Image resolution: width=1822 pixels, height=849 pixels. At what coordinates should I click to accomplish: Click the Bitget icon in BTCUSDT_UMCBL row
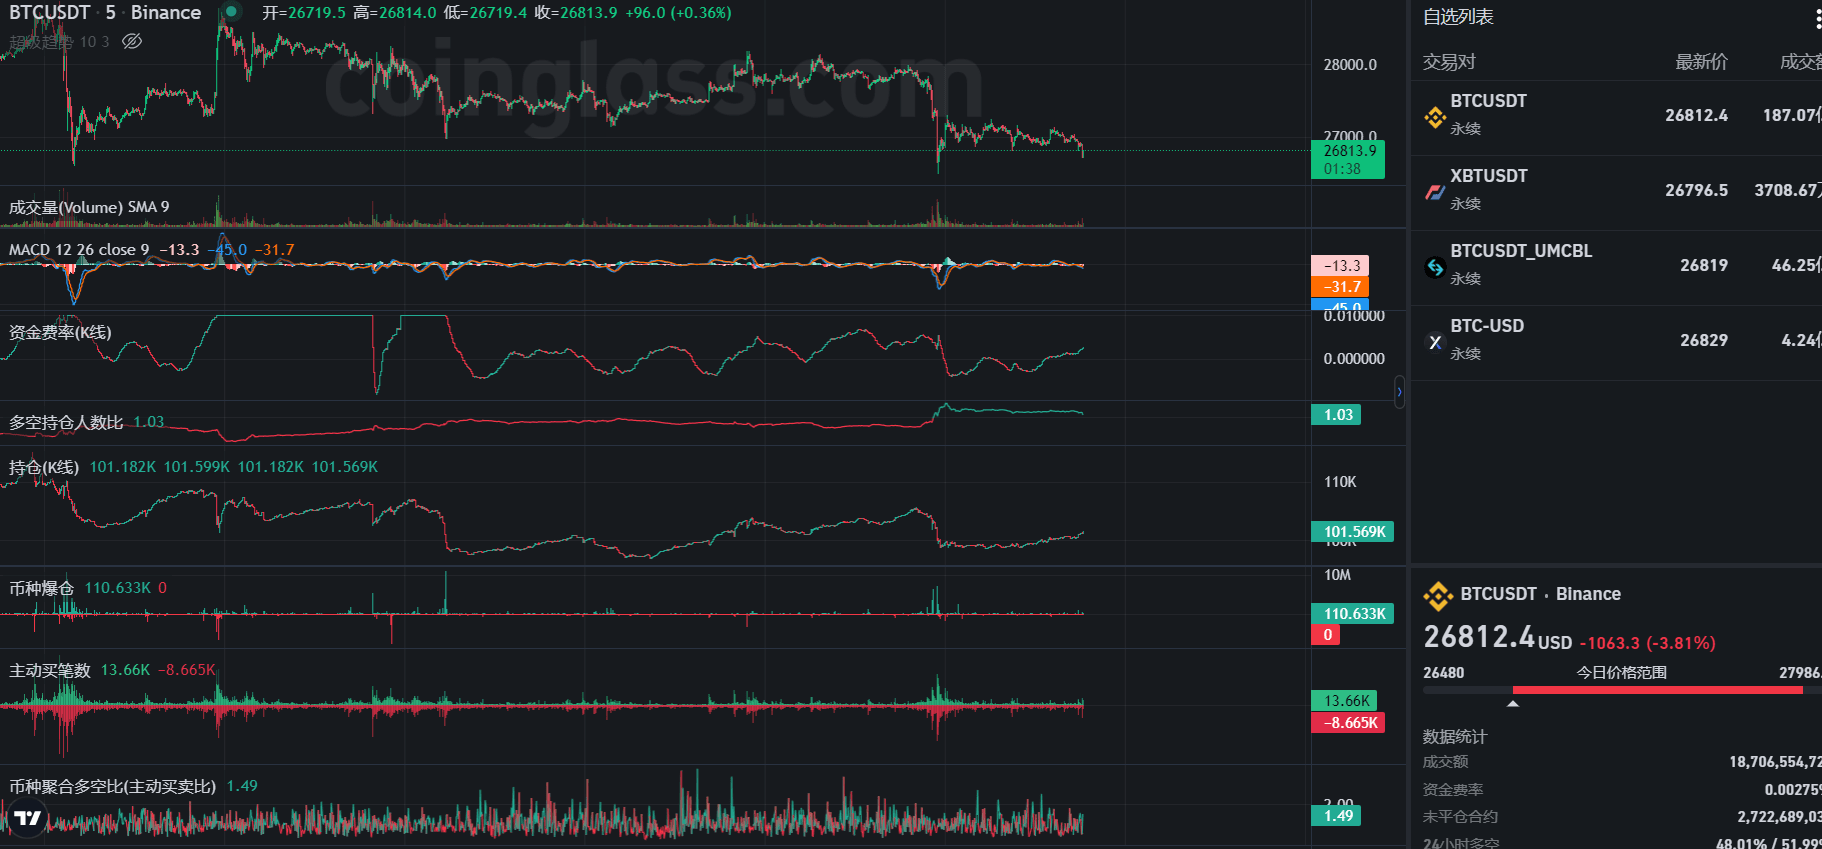pyautogui.click(x=1435, y=267)
